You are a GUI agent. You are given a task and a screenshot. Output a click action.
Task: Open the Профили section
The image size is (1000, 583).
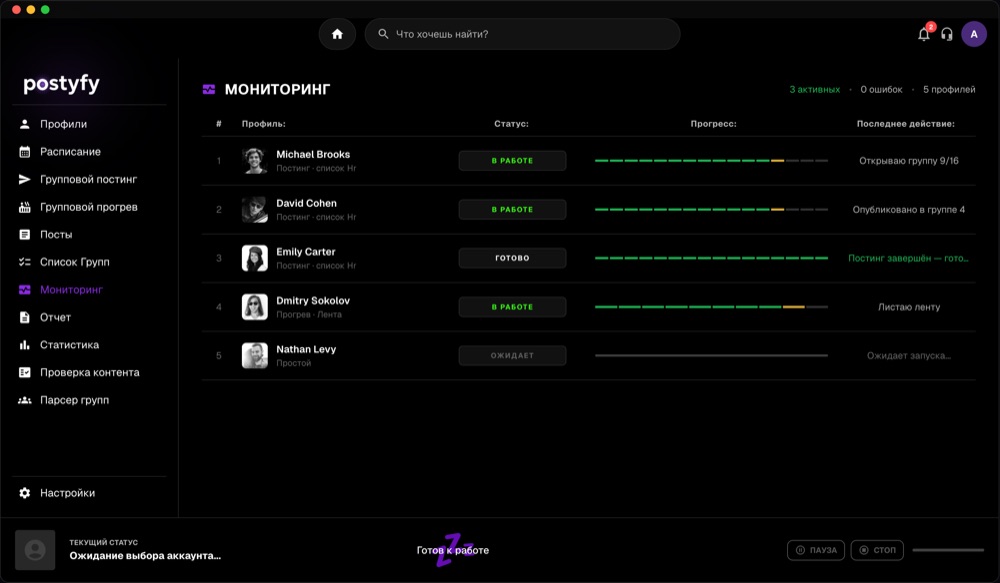[63, 124]
